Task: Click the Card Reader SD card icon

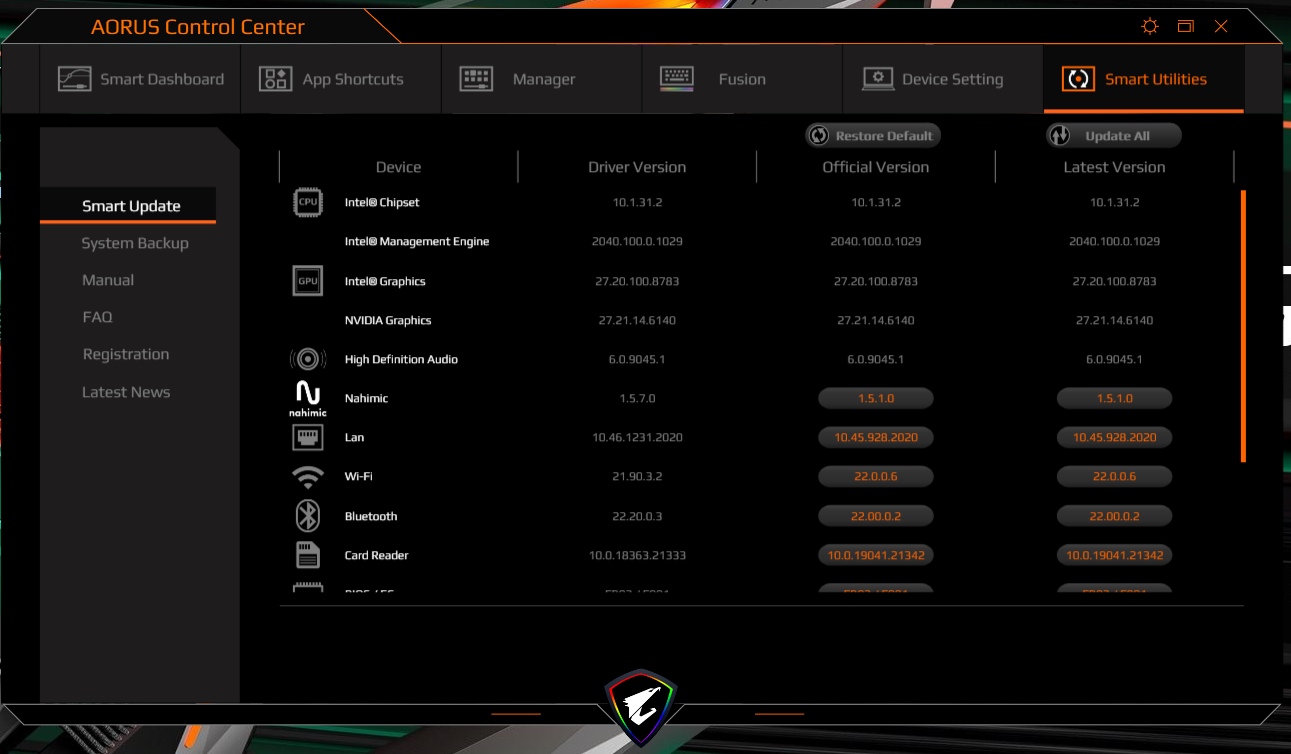Action: click(x=308, y=555)
